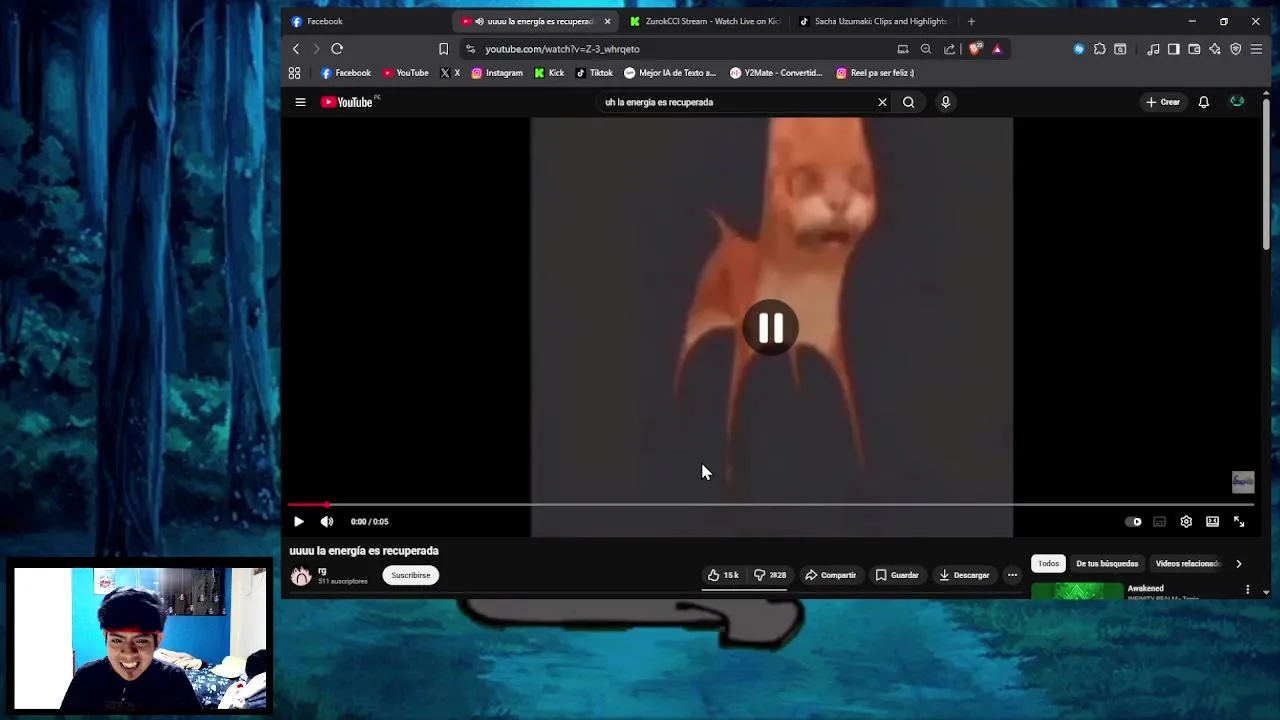1280x720 pixels.
Task: Open the music note playlist icon
Action: tap(1153, 49)
